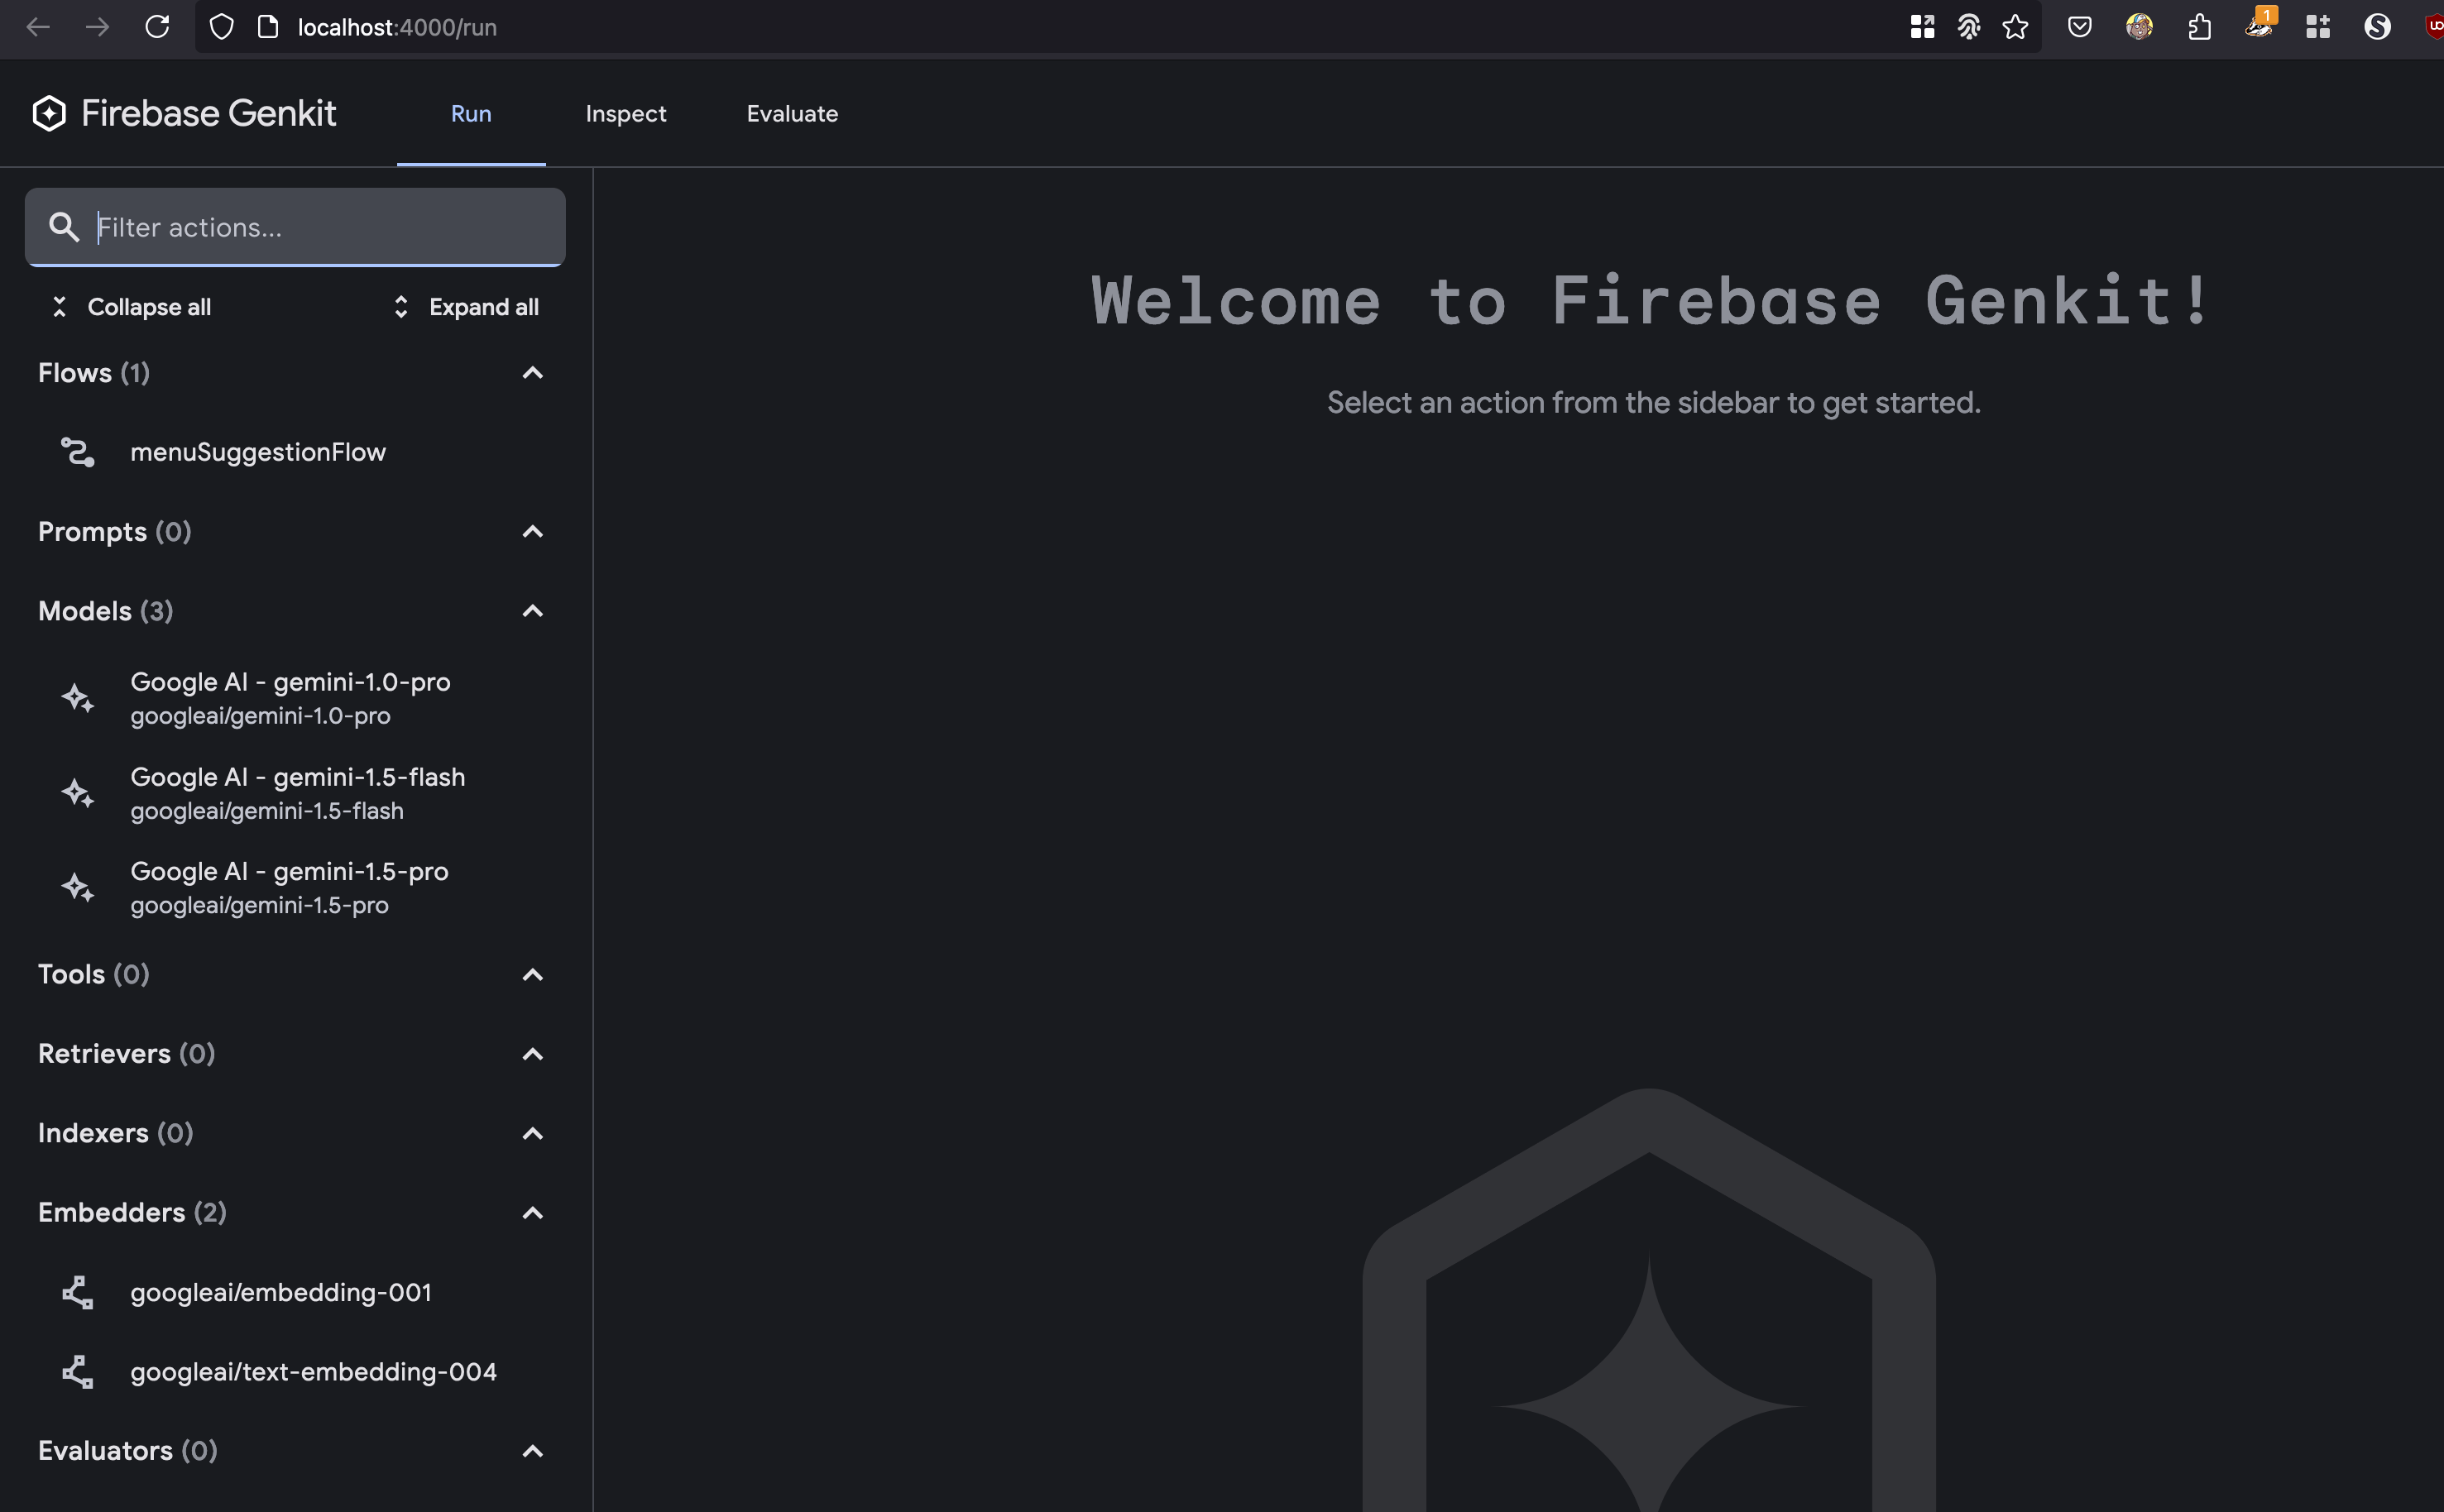Select Google AI gemini-1.5-pro model

coord(289,887)
